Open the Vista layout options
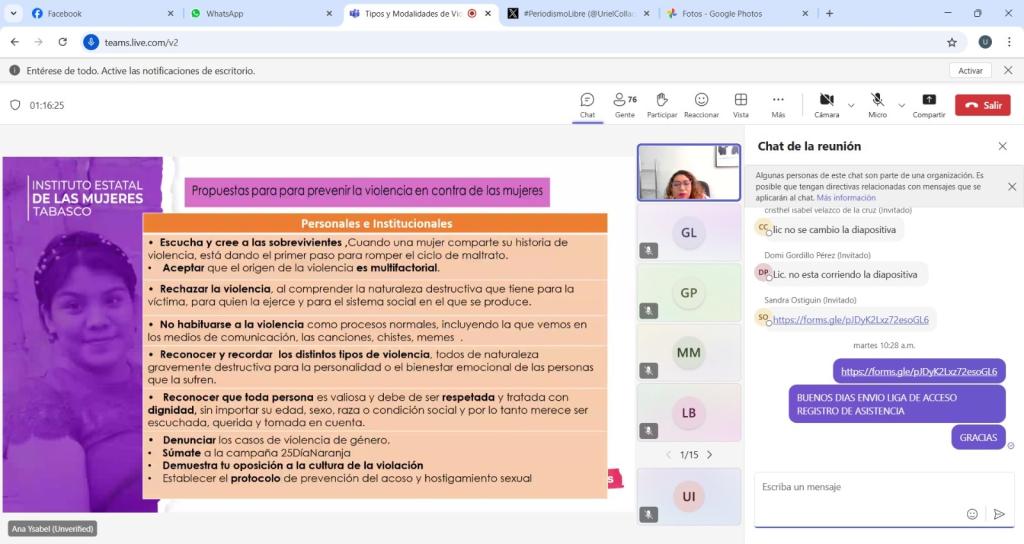This screenshot has height=544, width=1024. [x=741, y=100]
